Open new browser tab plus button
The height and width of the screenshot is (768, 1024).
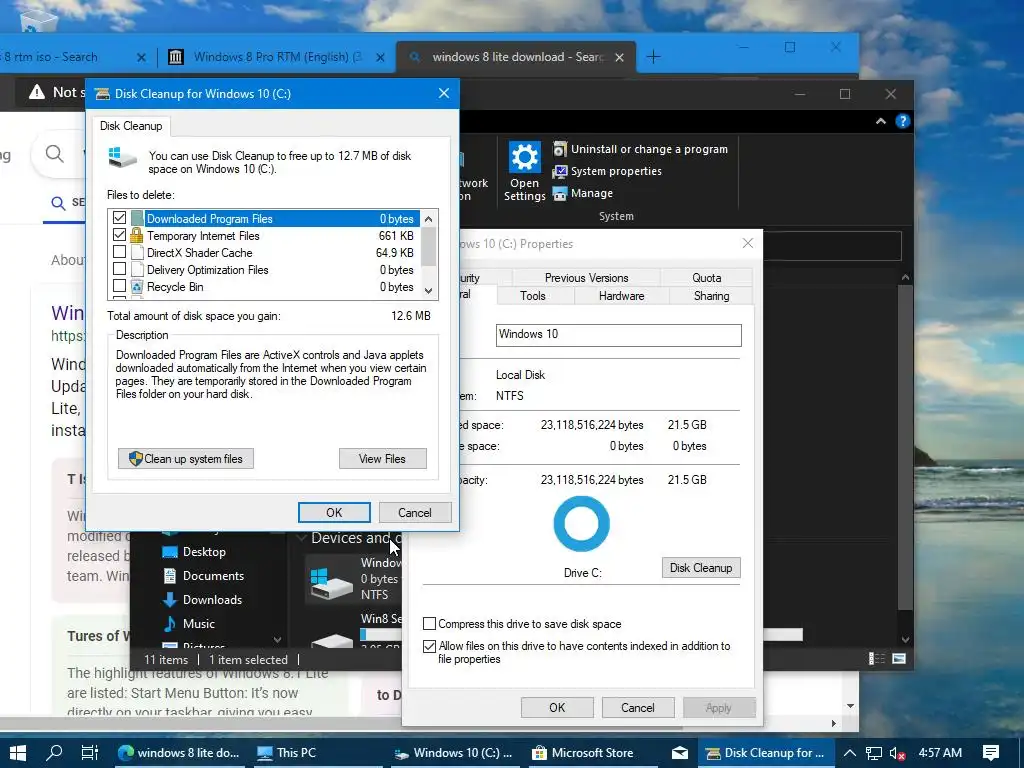click(x=653, y=57)
